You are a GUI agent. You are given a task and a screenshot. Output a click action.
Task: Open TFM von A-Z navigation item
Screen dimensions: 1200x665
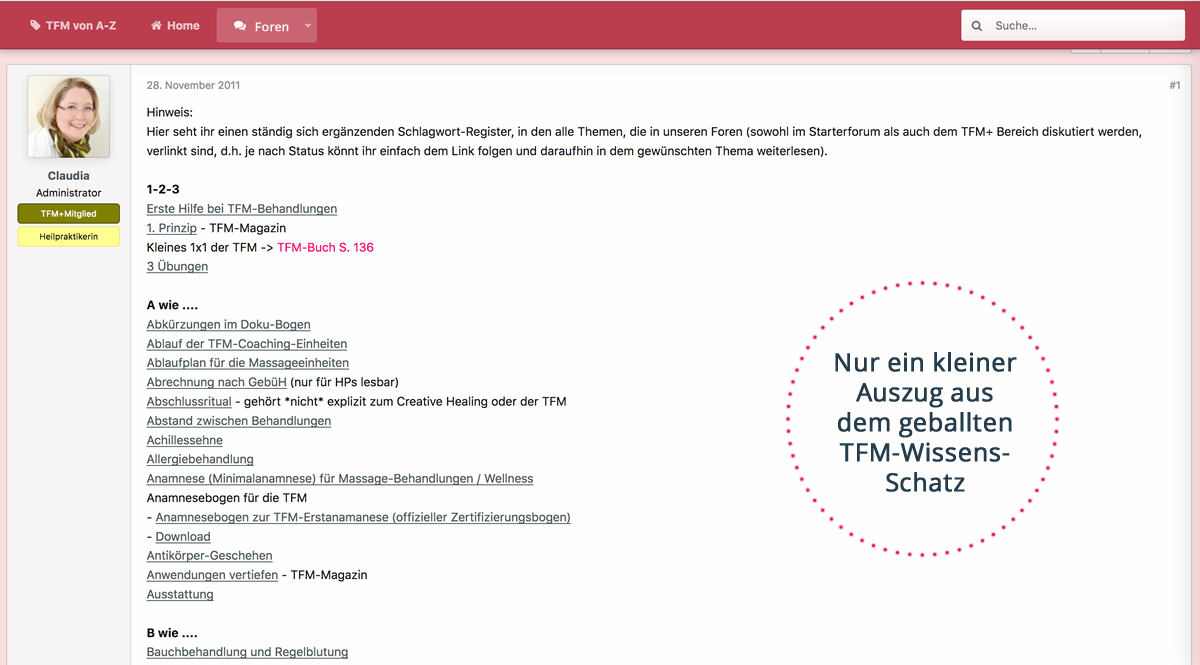(80, 26)
